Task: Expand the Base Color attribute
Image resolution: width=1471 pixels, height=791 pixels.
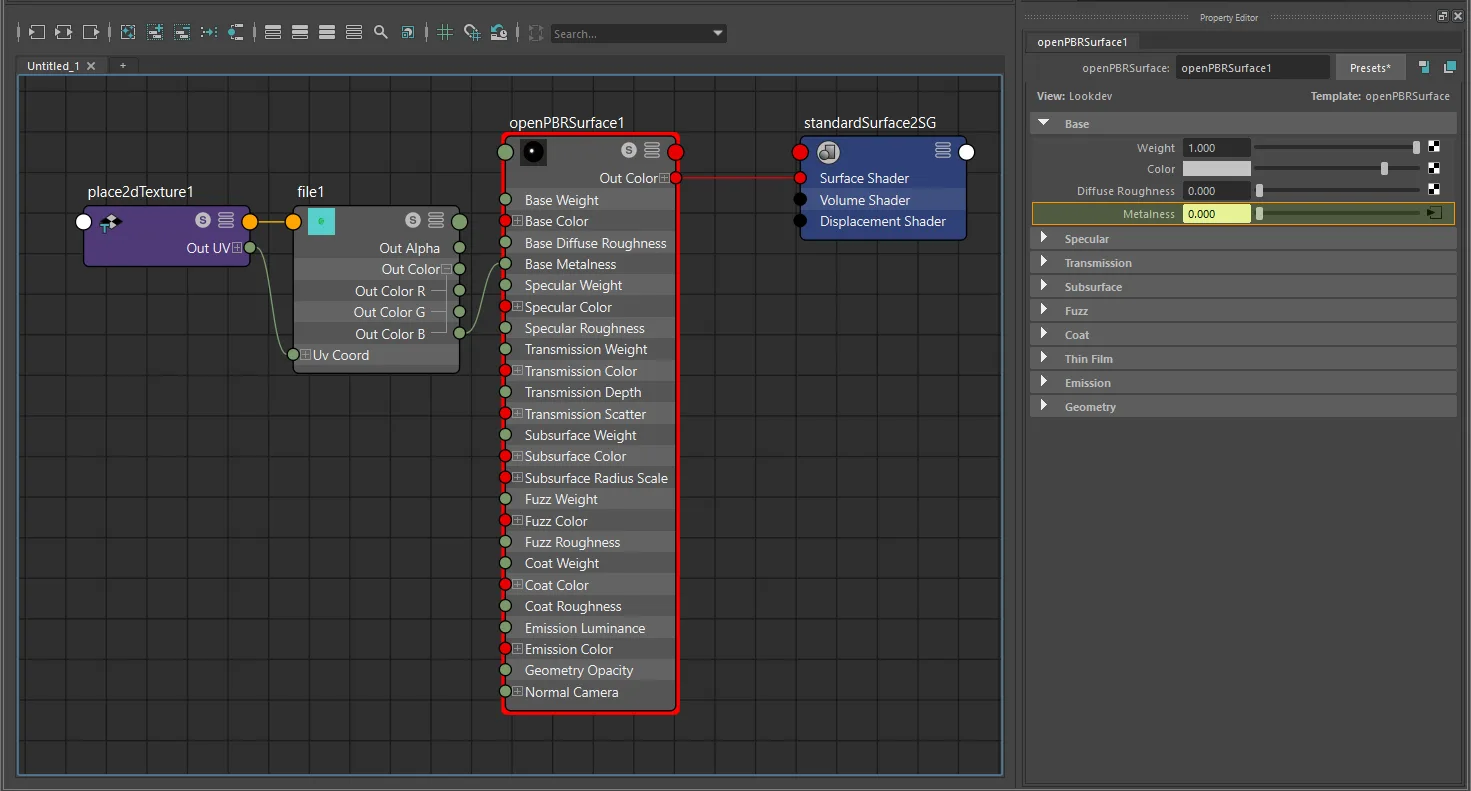Action: pyautogui.click(x=518, y=221)
